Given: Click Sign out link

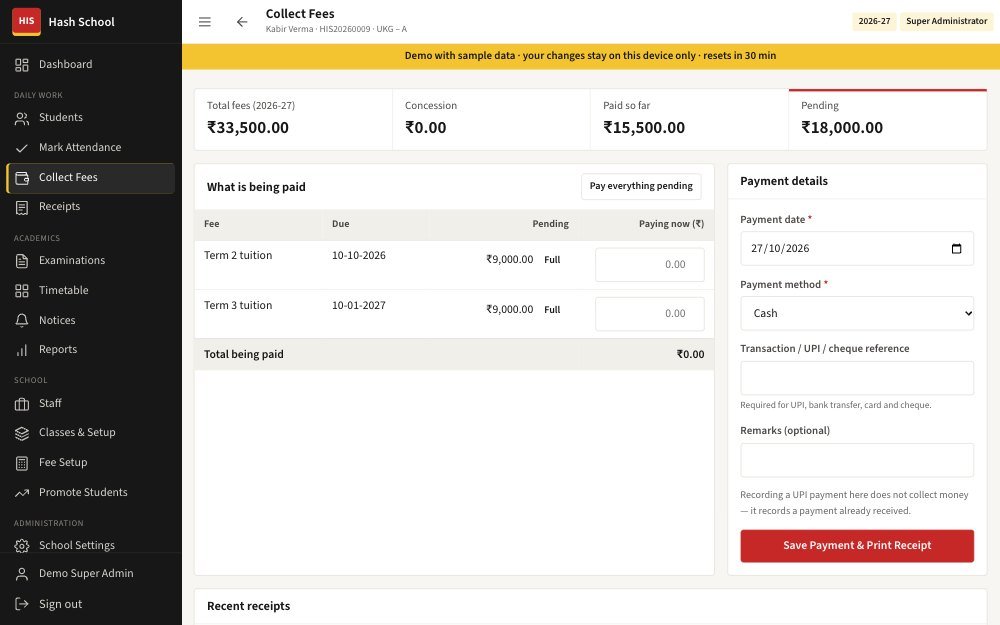Looking at the screenshot, I should point(91,604).
